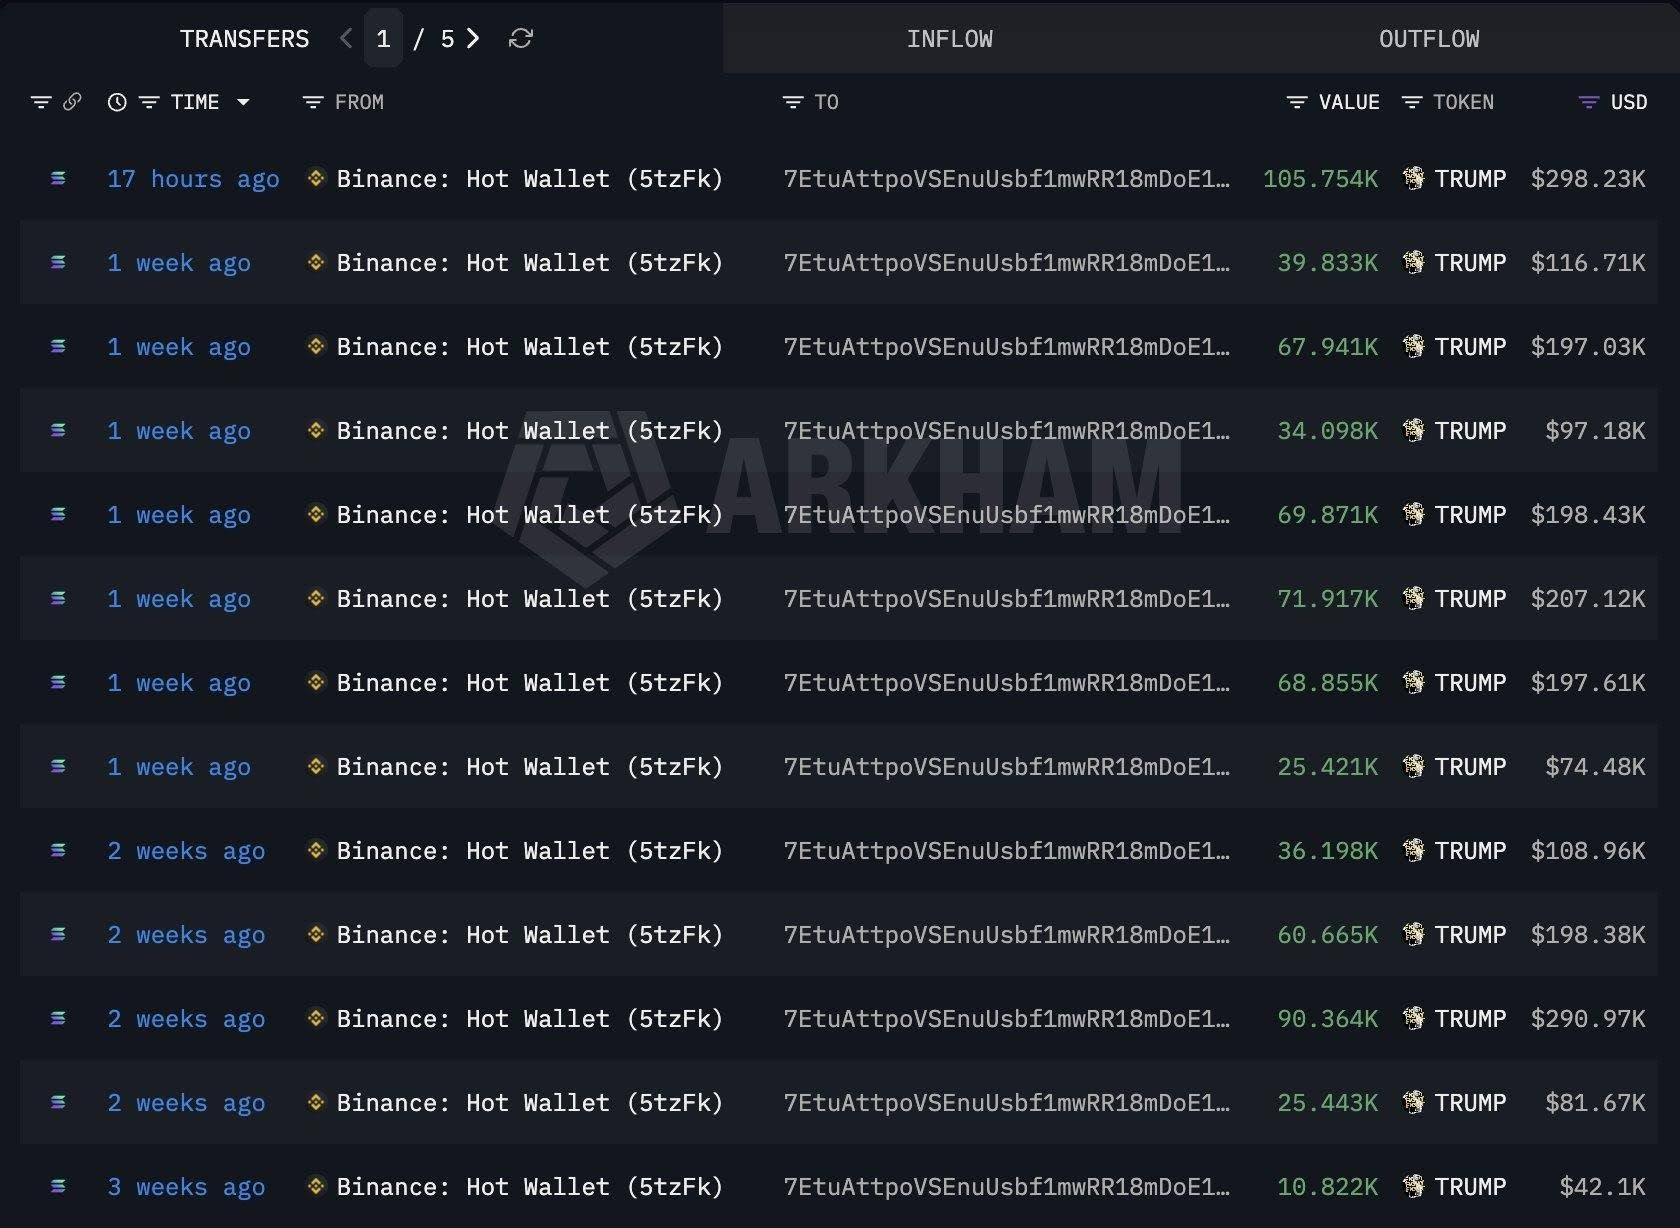Switch to the INFLOW tab
1680x1228 pixels.
pos(949,39)
